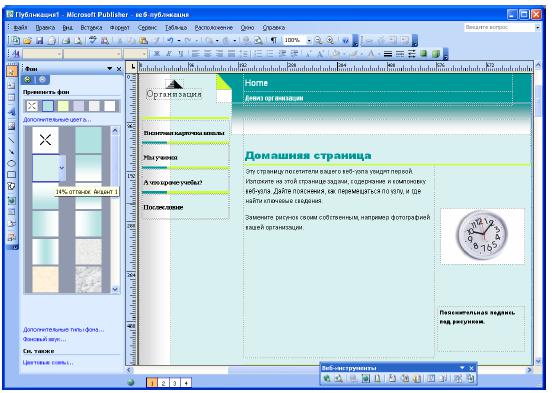Select the Rectangle tool in left toolbar

11,175
